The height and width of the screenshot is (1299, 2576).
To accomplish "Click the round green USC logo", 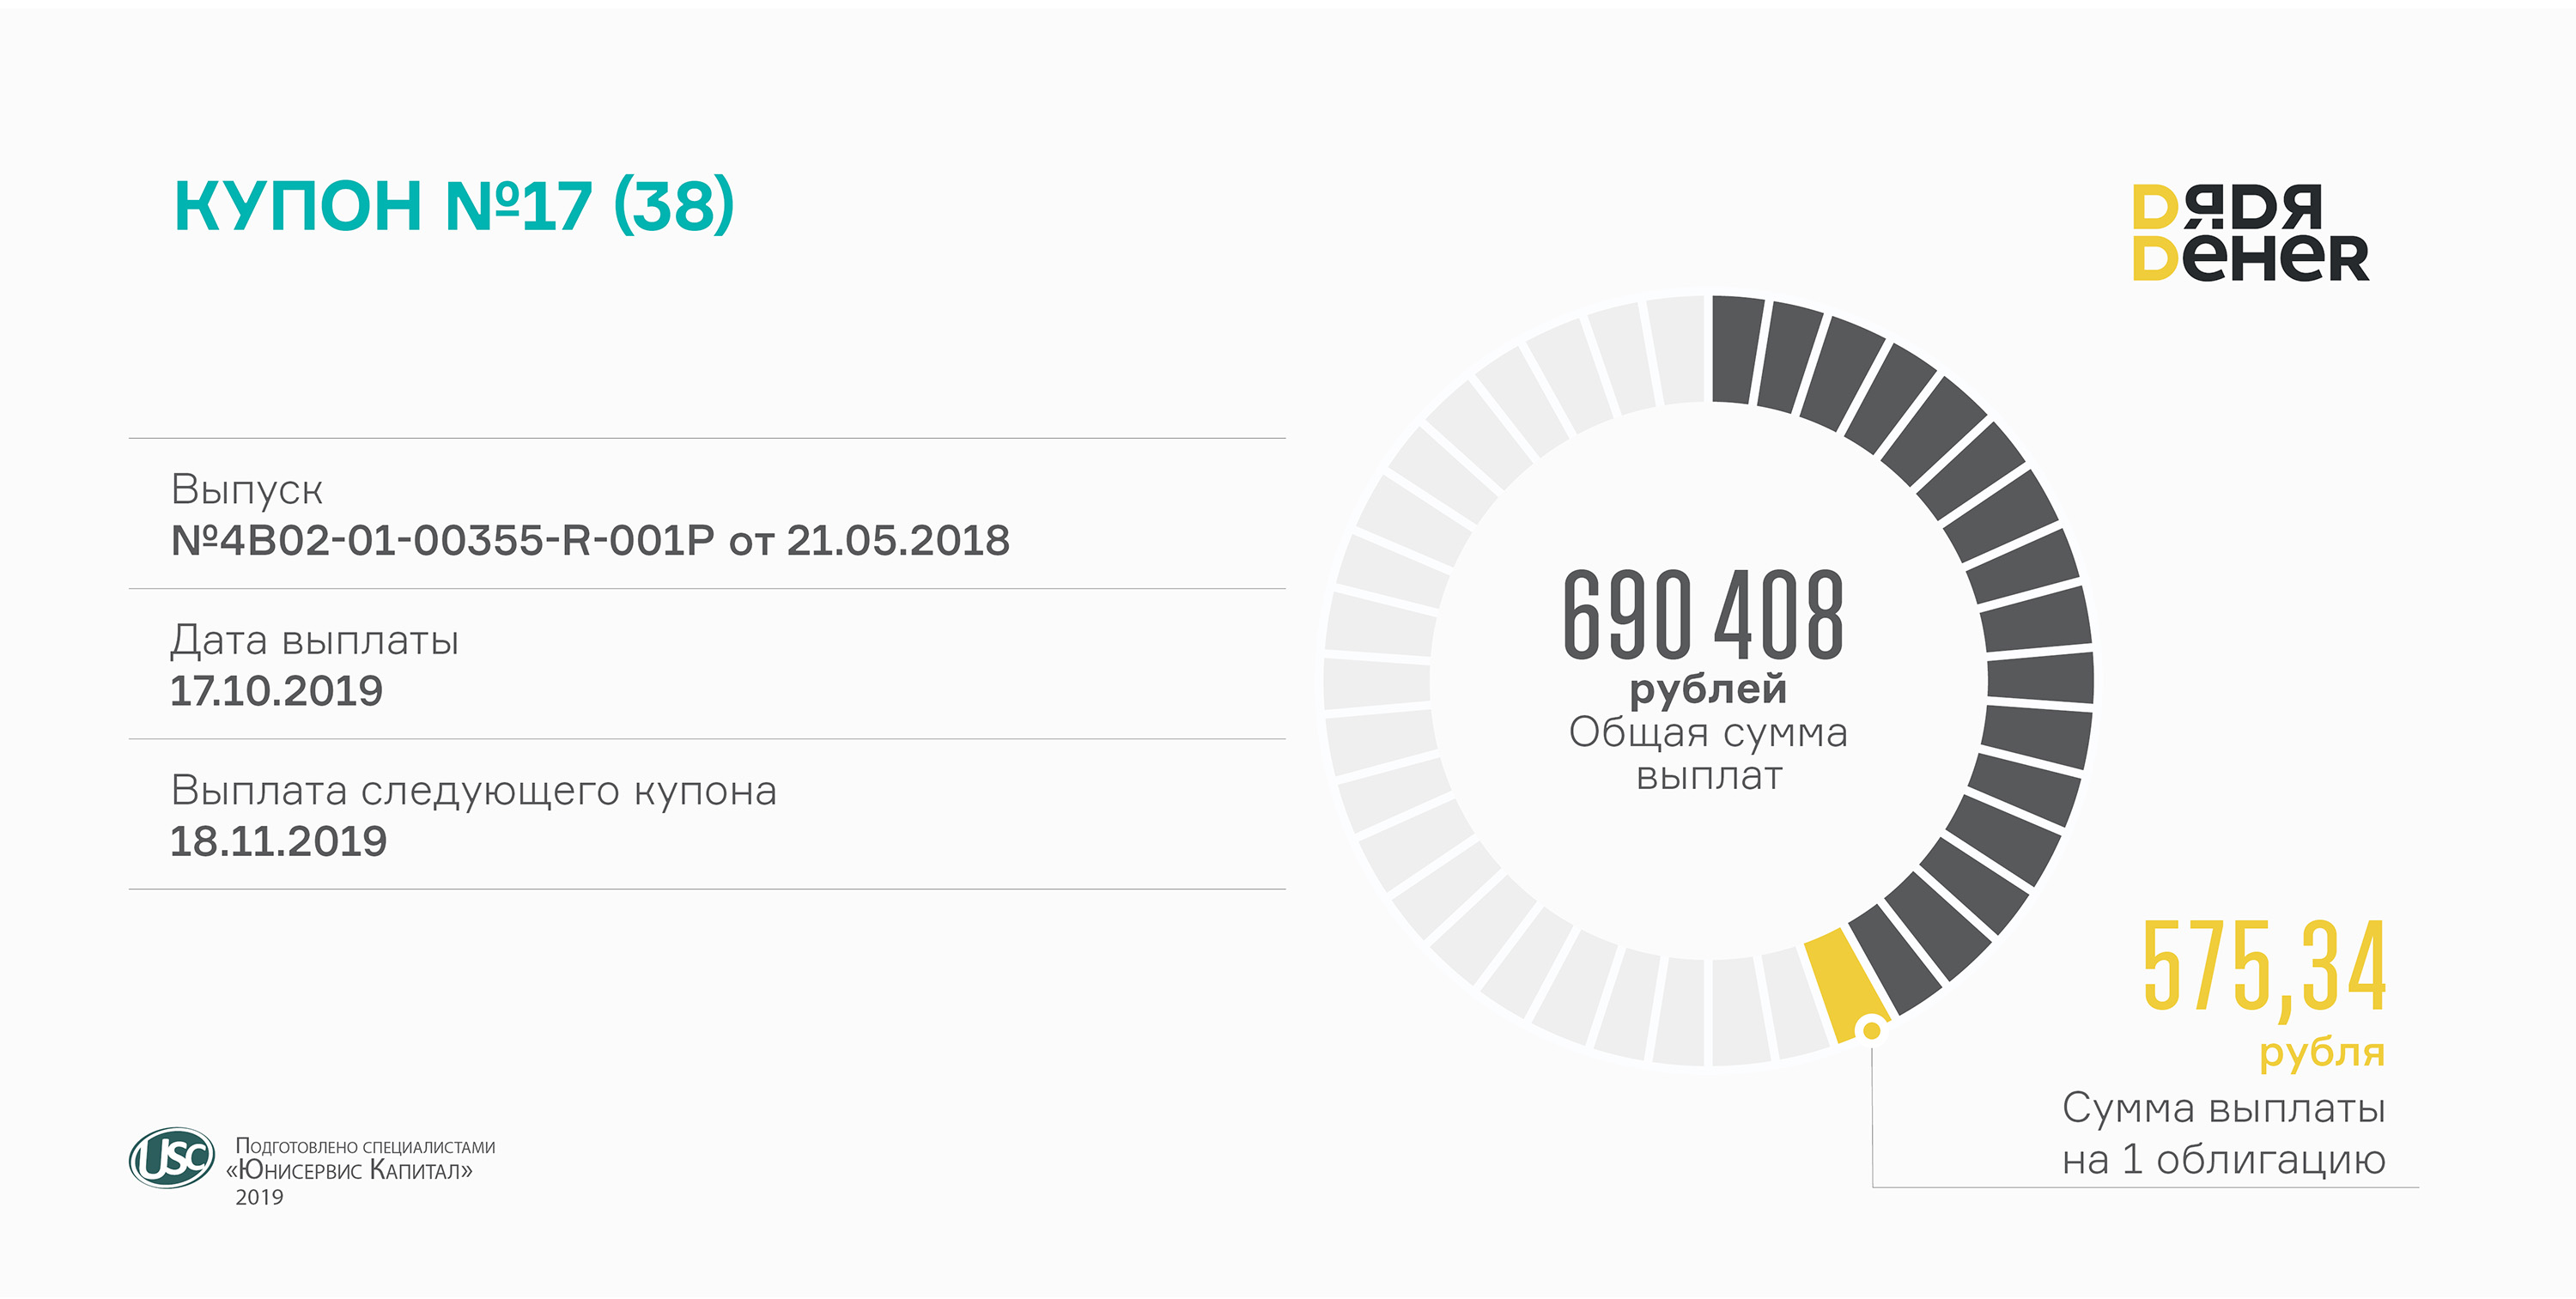I will click(x=172, y=1157).
